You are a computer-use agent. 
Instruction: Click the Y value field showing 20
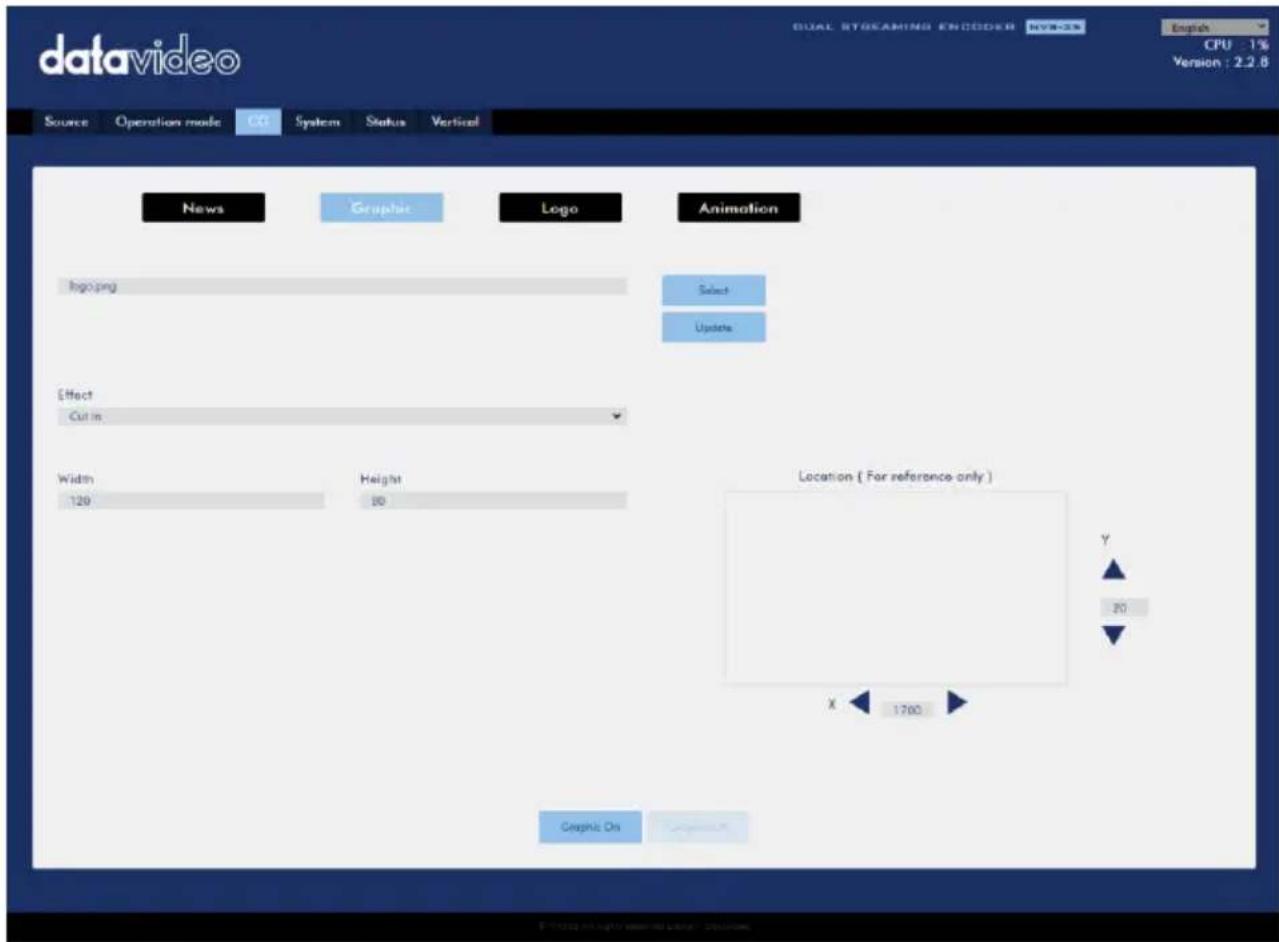tap(1124, 607)
